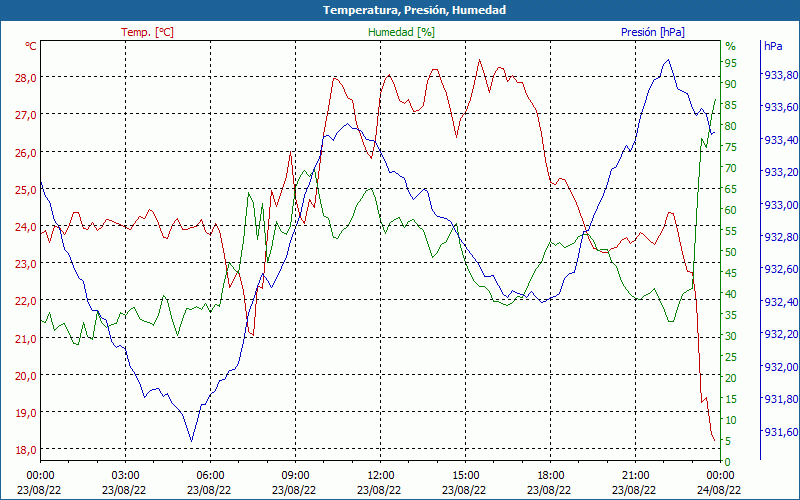Image resolution: width=800 pixels, height=500 pixels.
Task: Click the 95 humidity axis value
Action: [x=731, y=63]
